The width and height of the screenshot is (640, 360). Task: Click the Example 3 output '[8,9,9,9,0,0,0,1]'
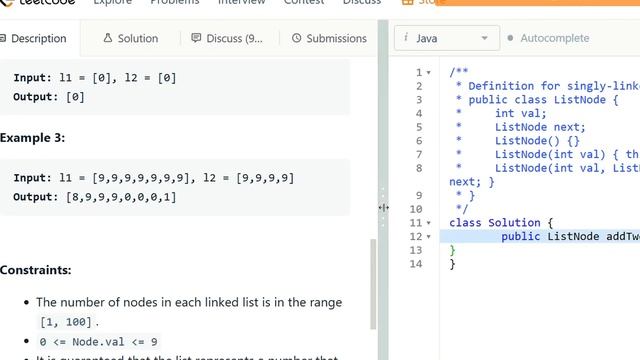click(121, 197)
